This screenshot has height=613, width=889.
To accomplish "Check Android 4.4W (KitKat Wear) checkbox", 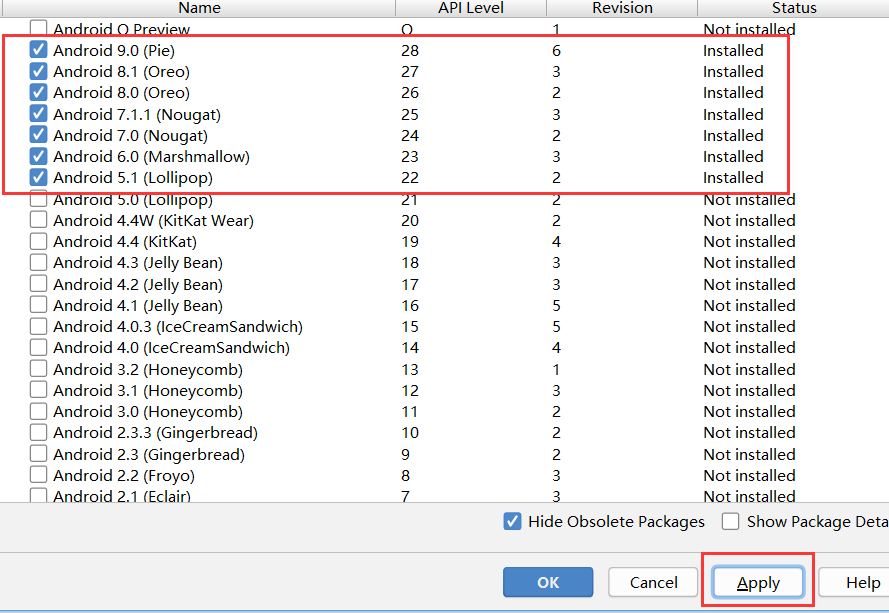I will pyautogui.click(x=38, y=220).
